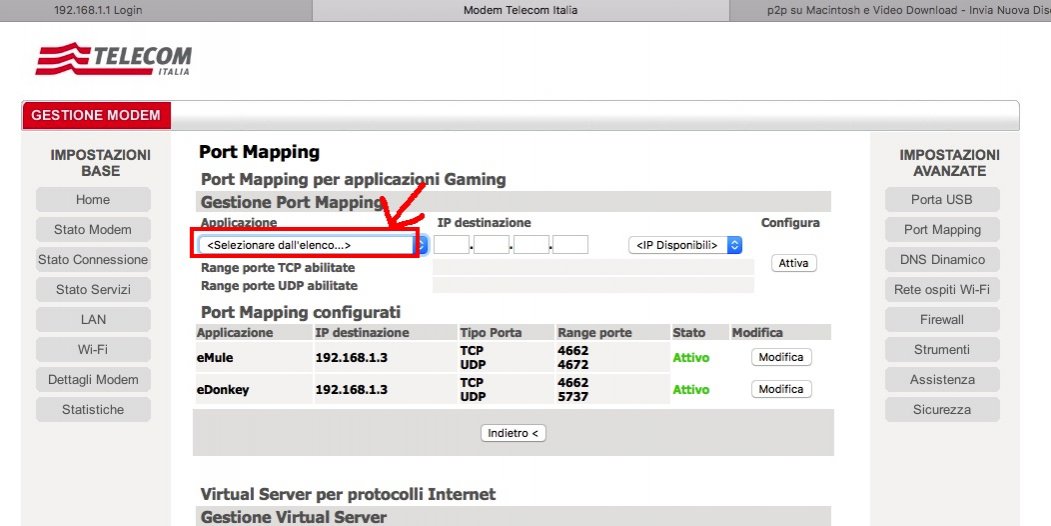Expand the IP Disponibili dropdown

685,245
